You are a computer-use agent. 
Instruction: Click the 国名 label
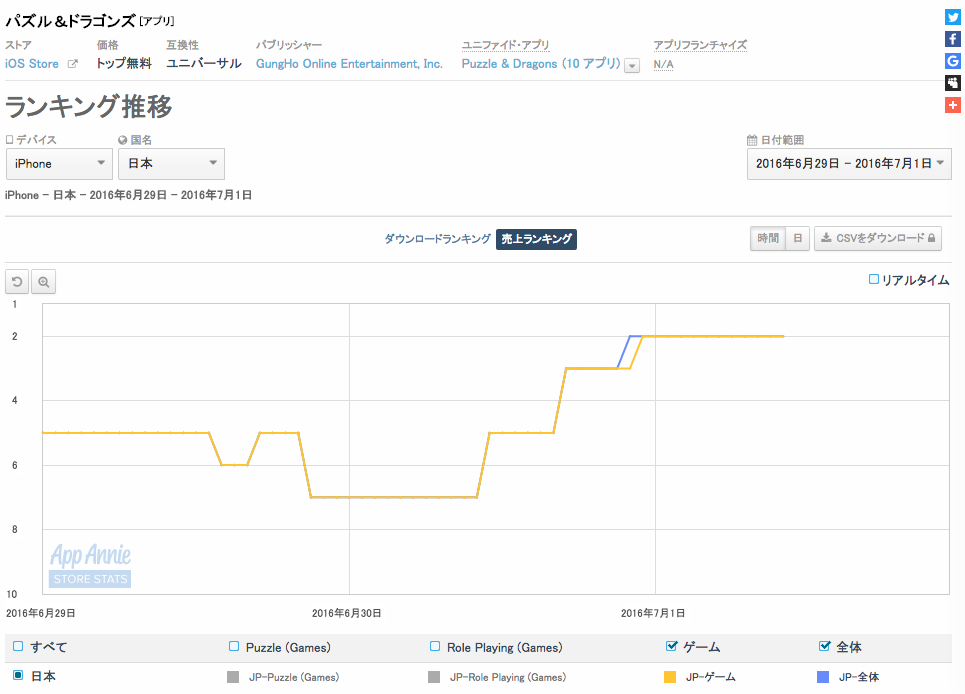pyautogui.click(x=141, y=140)
